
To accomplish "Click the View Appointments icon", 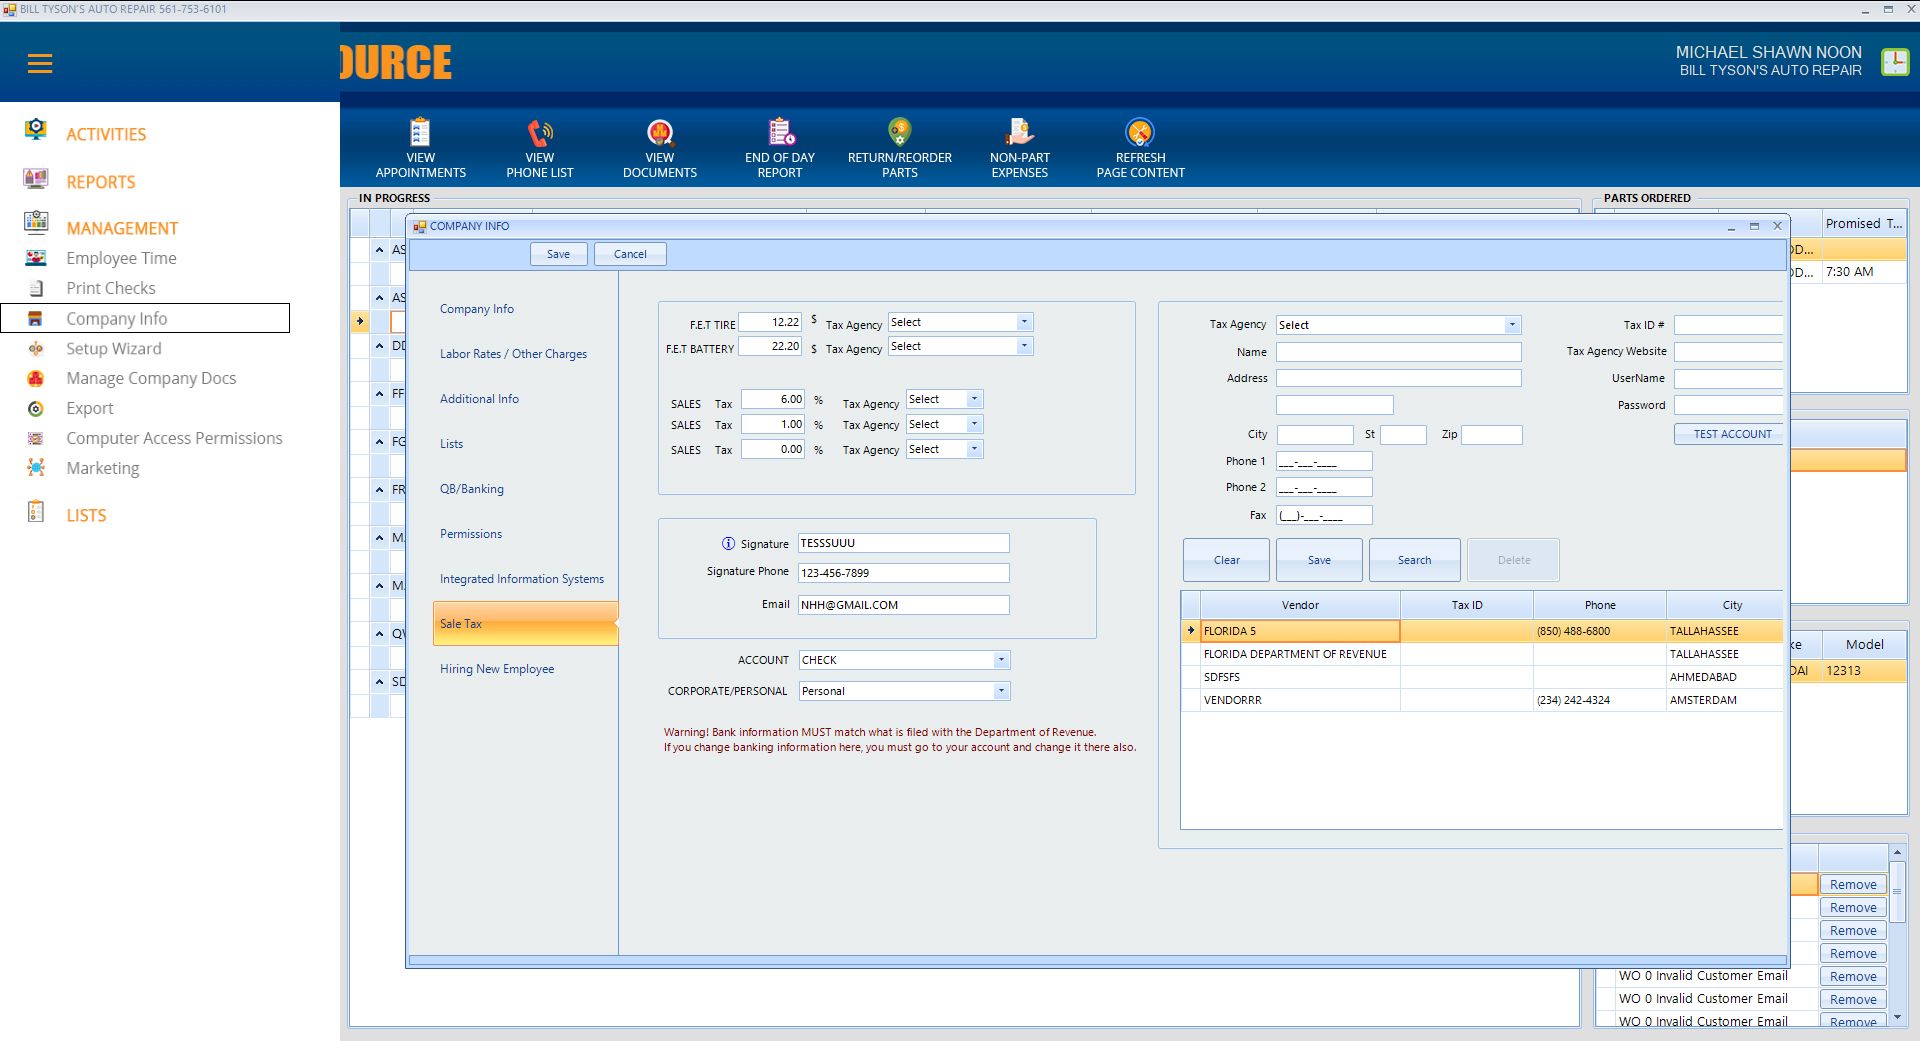I will pos(420,133).
